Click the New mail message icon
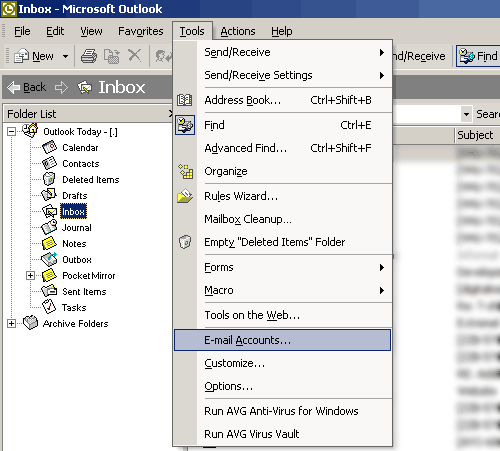This screenshot has width=500, height=451. [21, 56]
